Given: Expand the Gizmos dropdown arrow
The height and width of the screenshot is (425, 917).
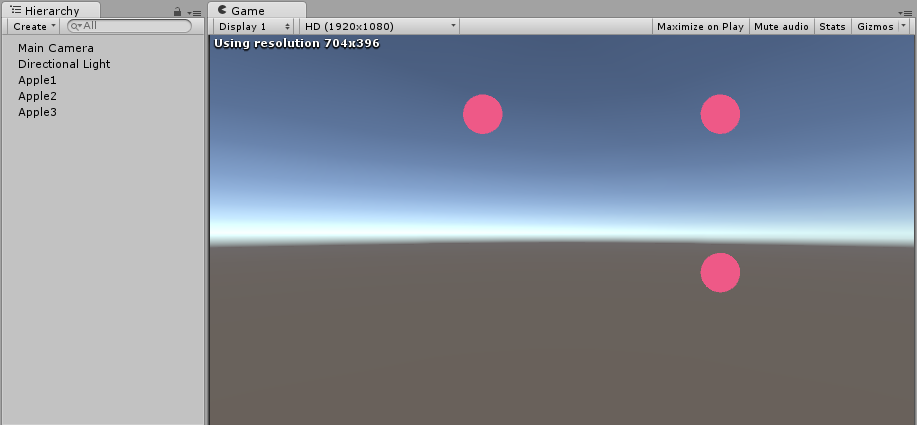Looking at the screenshot, I should pyautogui.click(x=904, y=26).
